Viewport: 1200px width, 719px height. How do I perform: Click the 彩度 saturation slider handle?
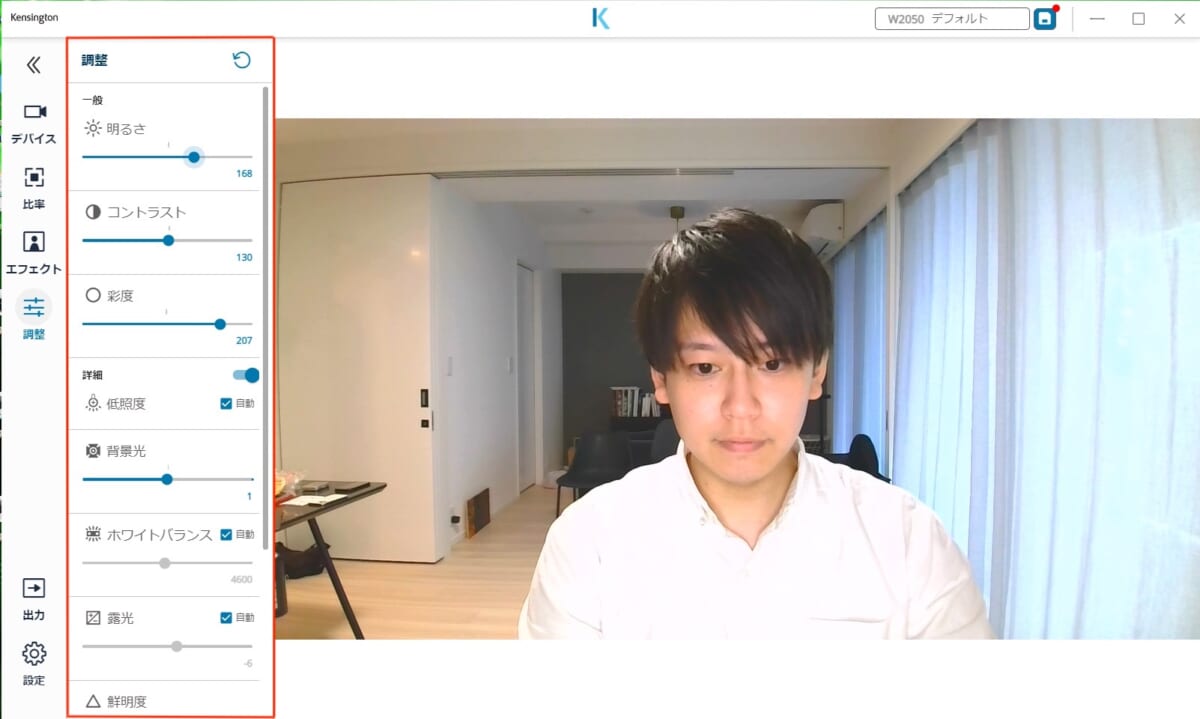220,324
